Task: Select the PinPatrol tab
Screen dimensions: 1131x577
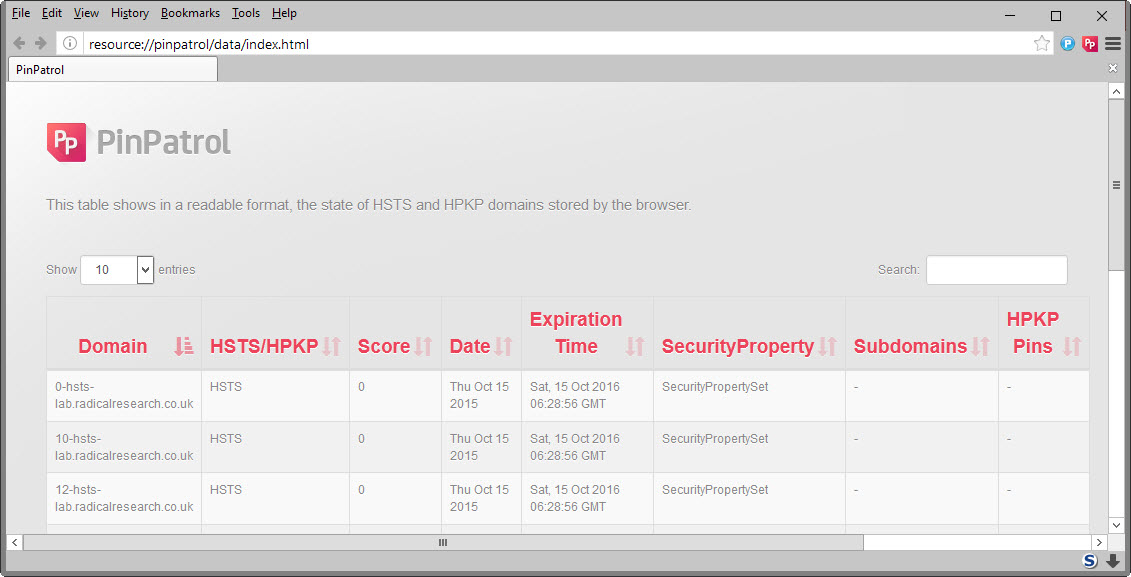Action: 113,69
